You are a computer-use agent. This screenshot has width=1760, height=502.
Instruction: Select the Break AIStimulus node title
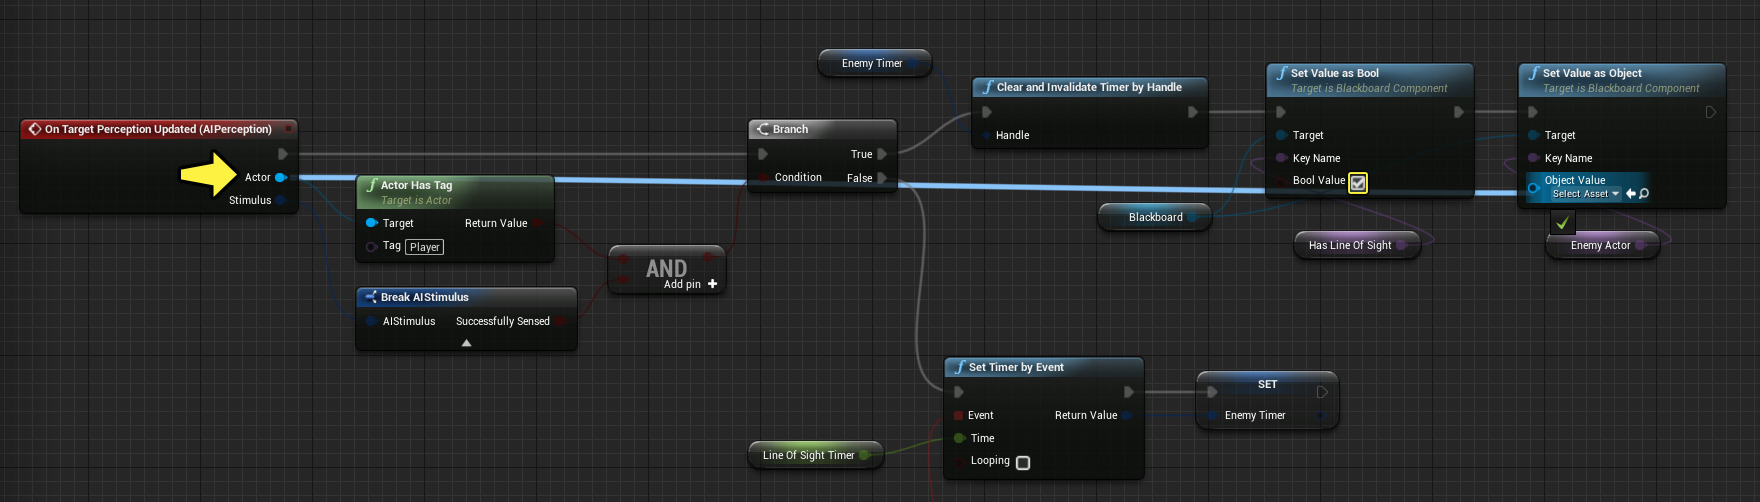pyautogui.click(x=424, y=297)
